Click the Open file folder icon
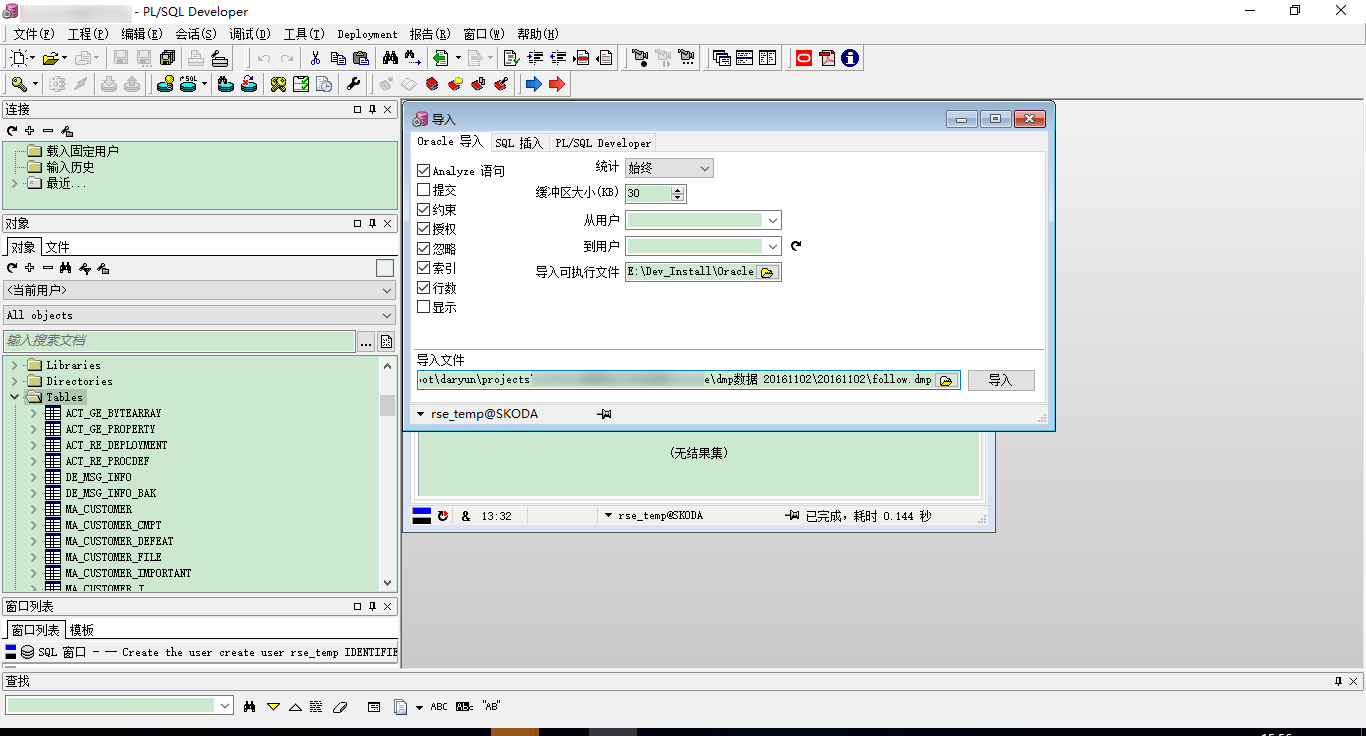Viewport: 1366px width, 736px height. click(50, 58)
